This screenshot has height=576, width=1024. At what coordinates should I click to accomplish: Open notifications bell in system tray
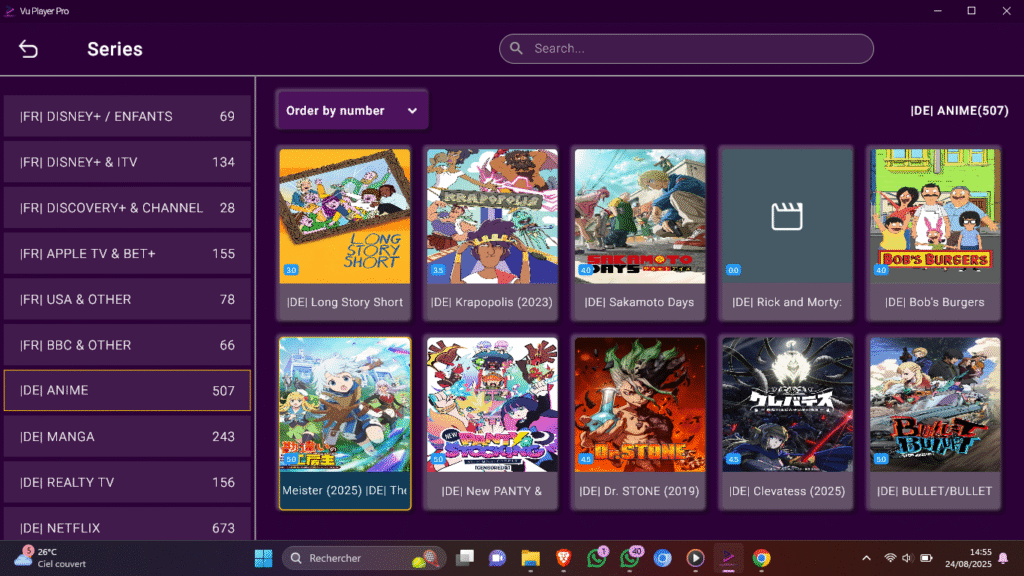(x=1003, y=558)
